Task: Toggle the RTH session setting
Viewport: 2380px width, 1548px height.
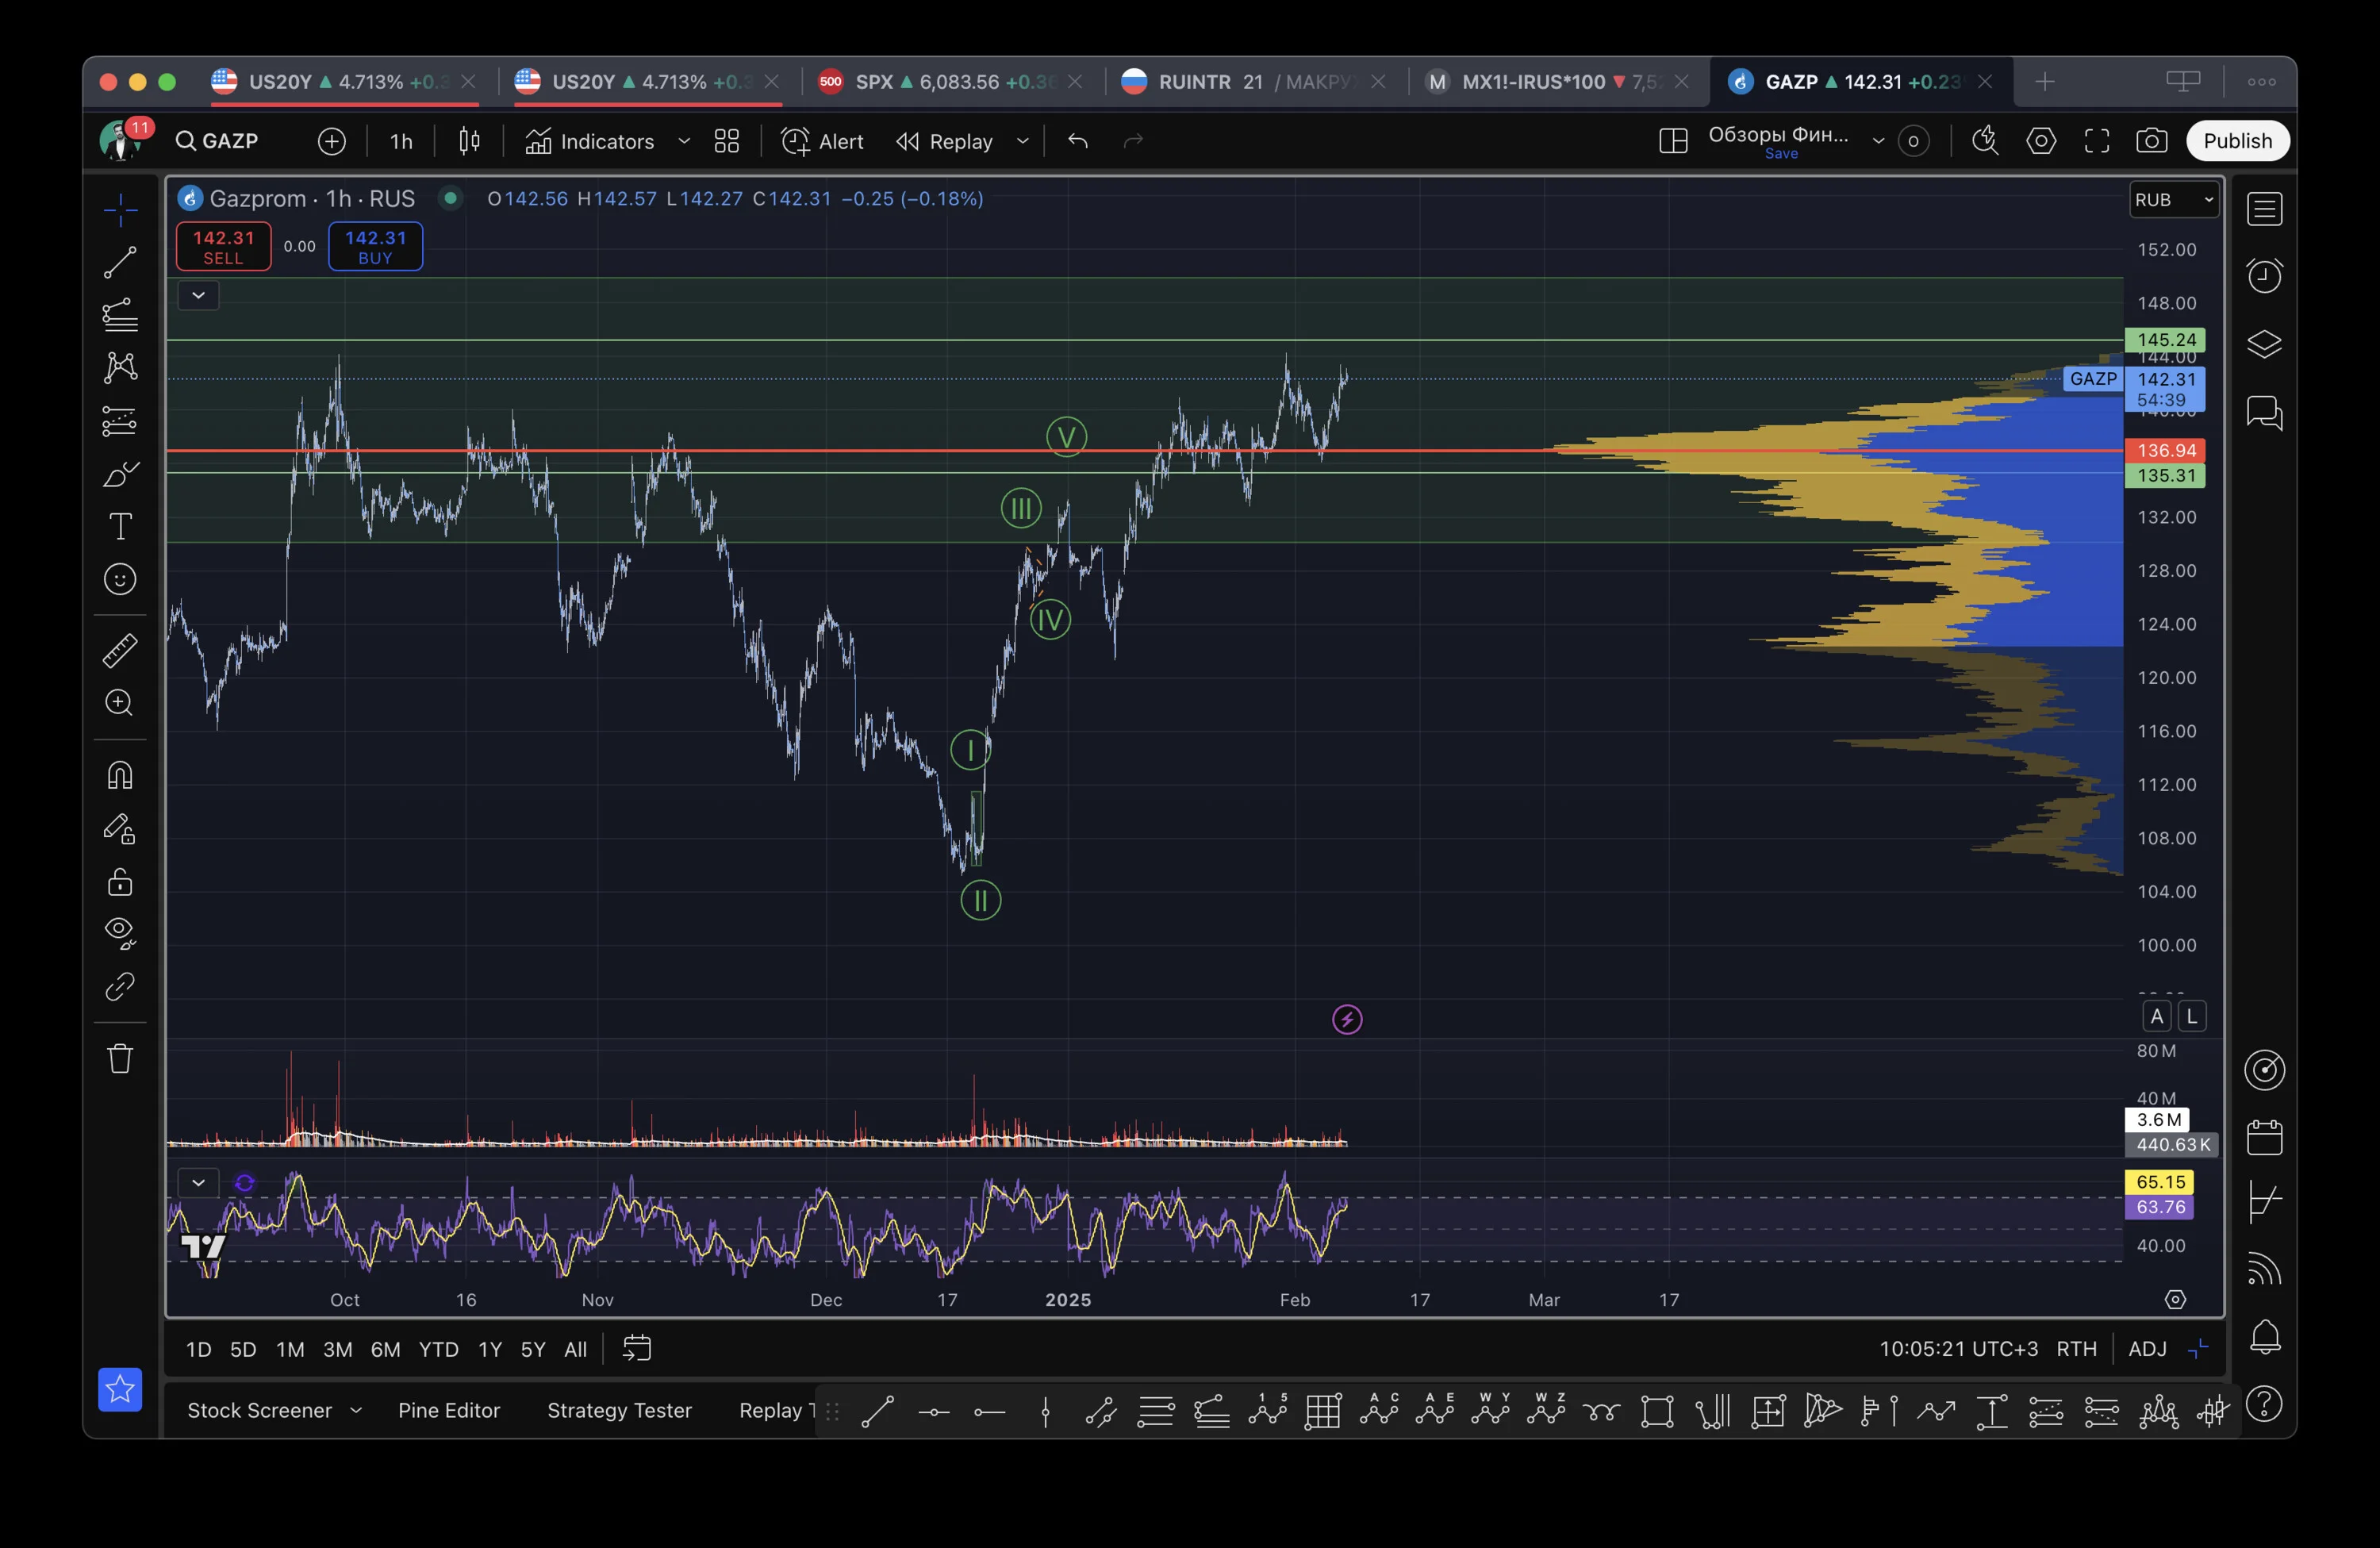Action: click(2076, 1349)
